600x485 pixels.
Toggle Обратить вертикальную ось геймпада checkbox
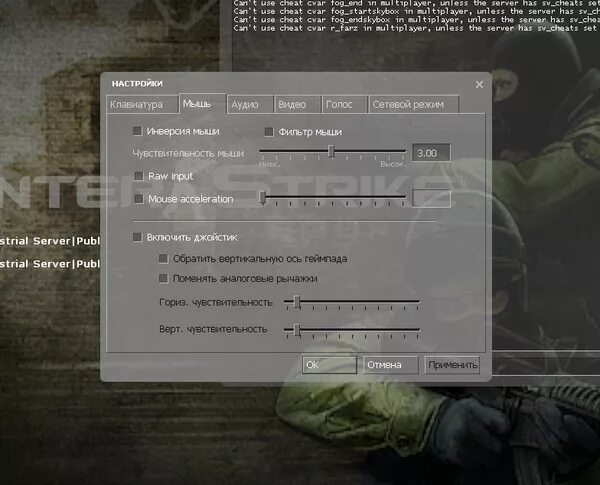click(x=163, y=258)
